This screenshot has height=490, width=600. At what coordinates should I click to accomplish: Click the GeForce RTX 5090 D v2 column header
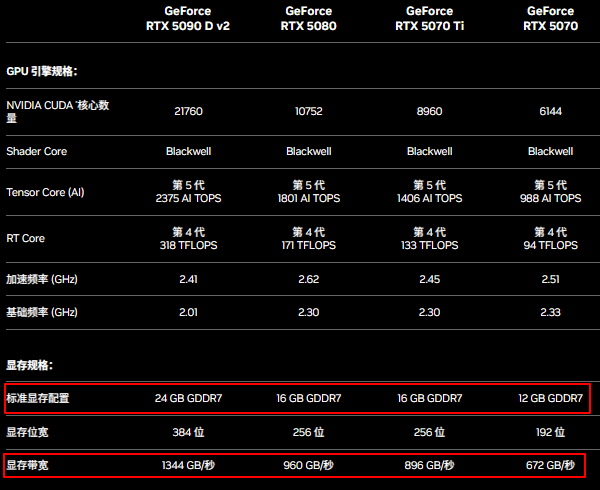pyautogui.click(x=188, y=19)
